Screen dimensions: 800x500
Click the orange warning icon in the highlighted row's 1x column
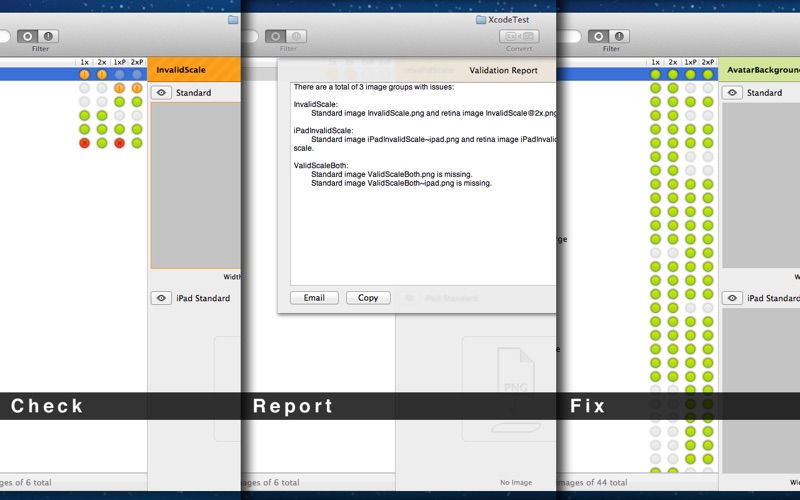[84, 74]
